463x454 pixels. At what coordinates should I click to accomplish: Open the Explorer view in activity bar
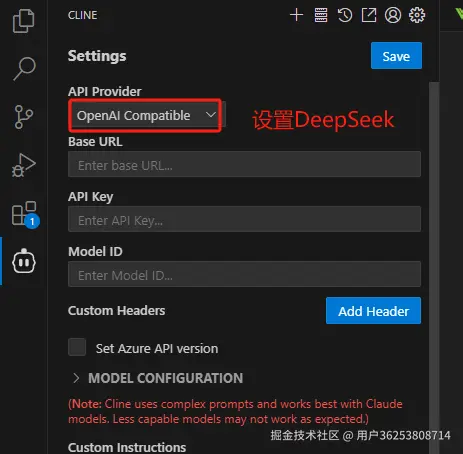point(23,21)
